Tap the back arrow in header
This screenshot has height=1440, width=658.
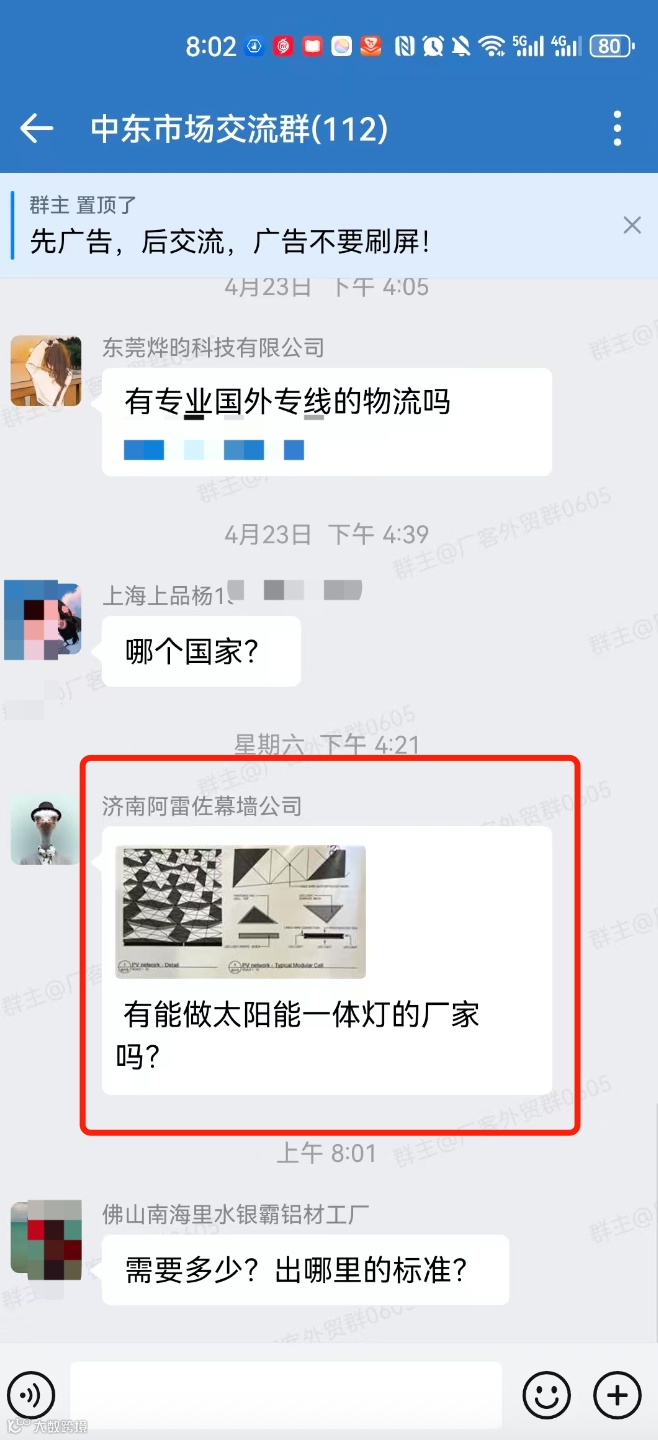coord(37,128)
